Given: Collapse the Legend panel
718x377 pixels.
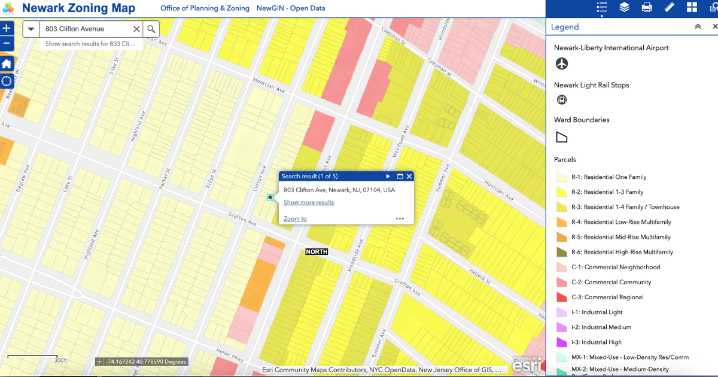Looking at the screenshot, I should tap(698, 27).
